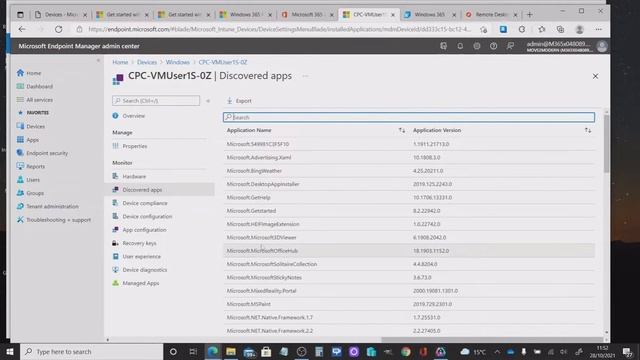Open more options next to blade title
640x360 pixels.
(x=305, y=76)
